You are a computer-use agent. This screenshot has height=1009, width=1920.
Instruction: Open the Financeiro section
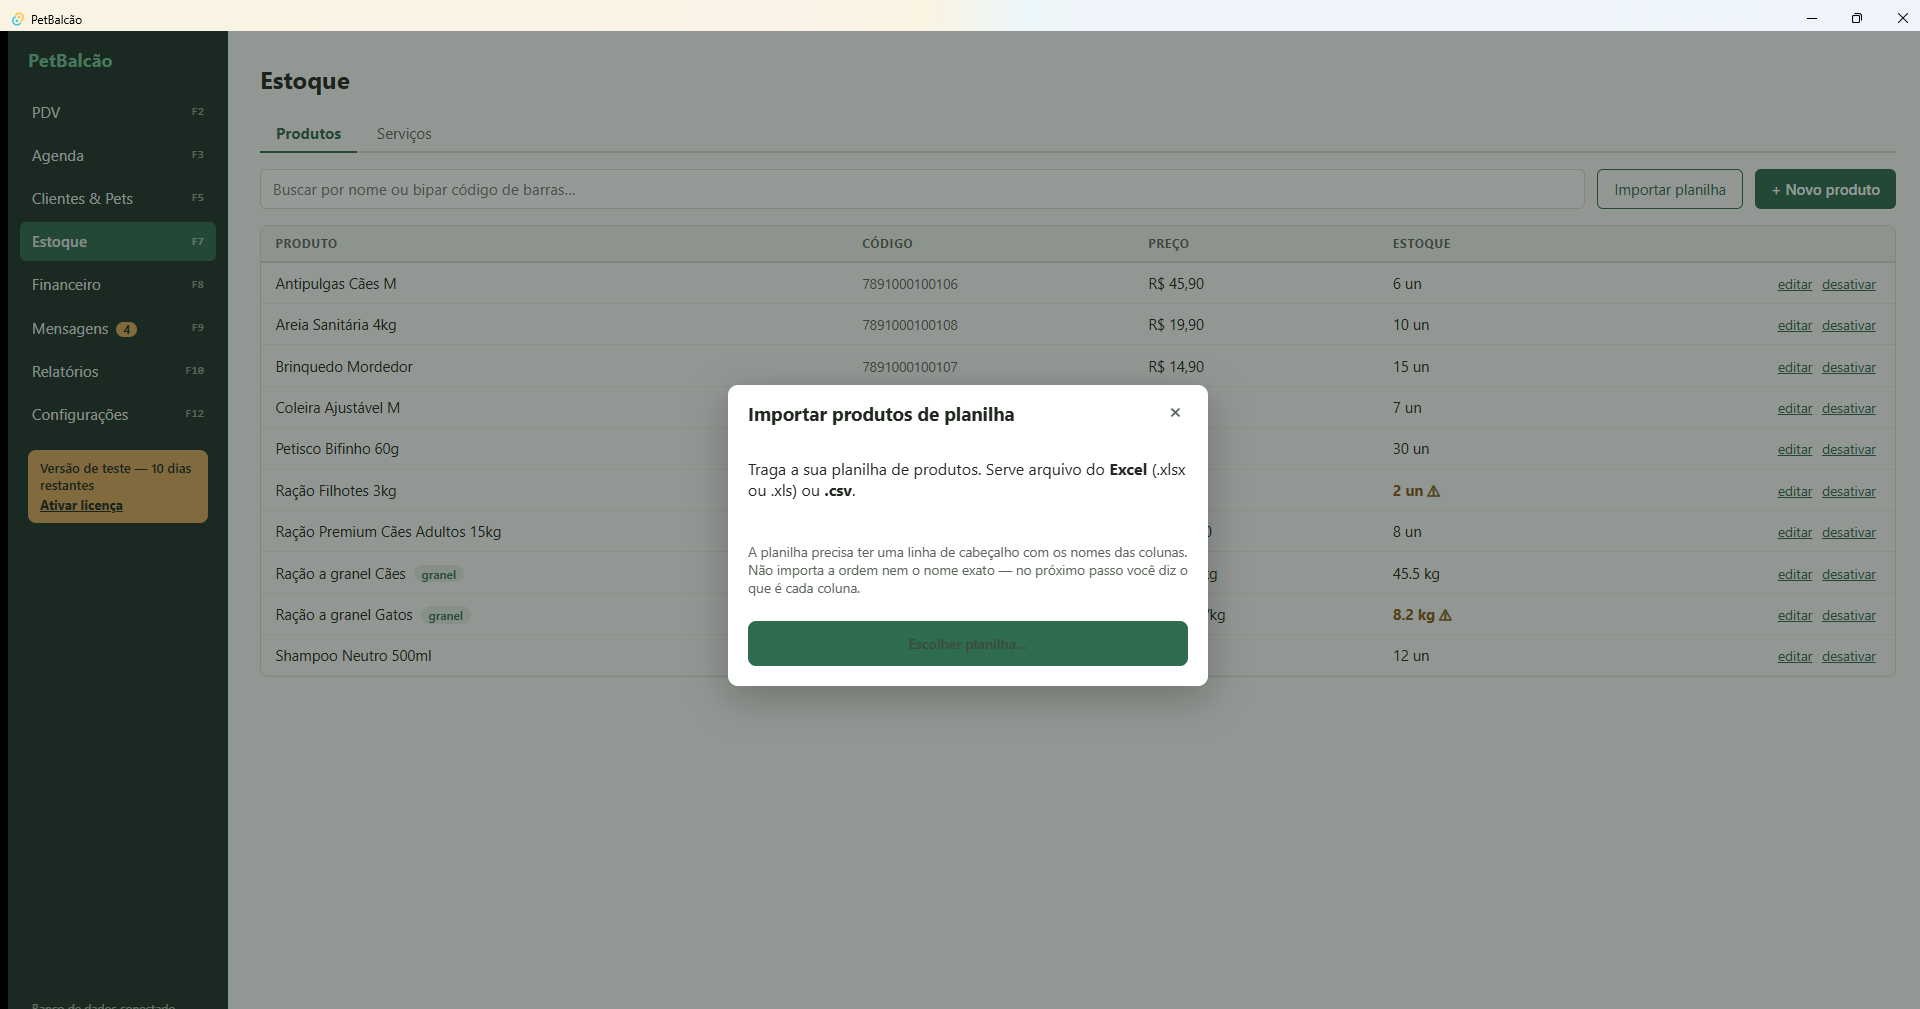[x=118, y=285]
